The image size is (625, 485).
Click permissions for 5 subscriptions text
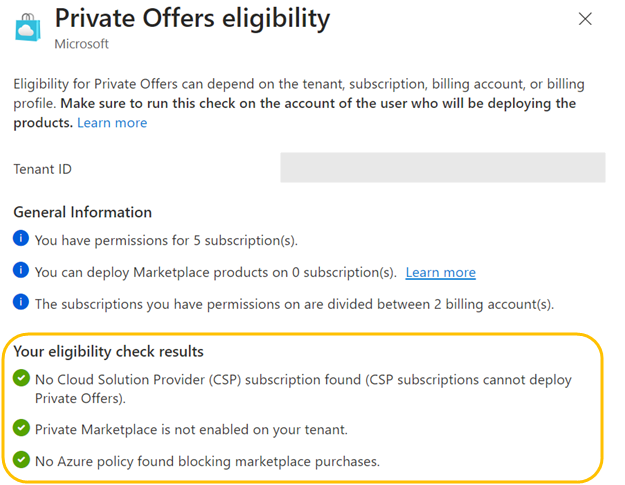click(166, 240)
